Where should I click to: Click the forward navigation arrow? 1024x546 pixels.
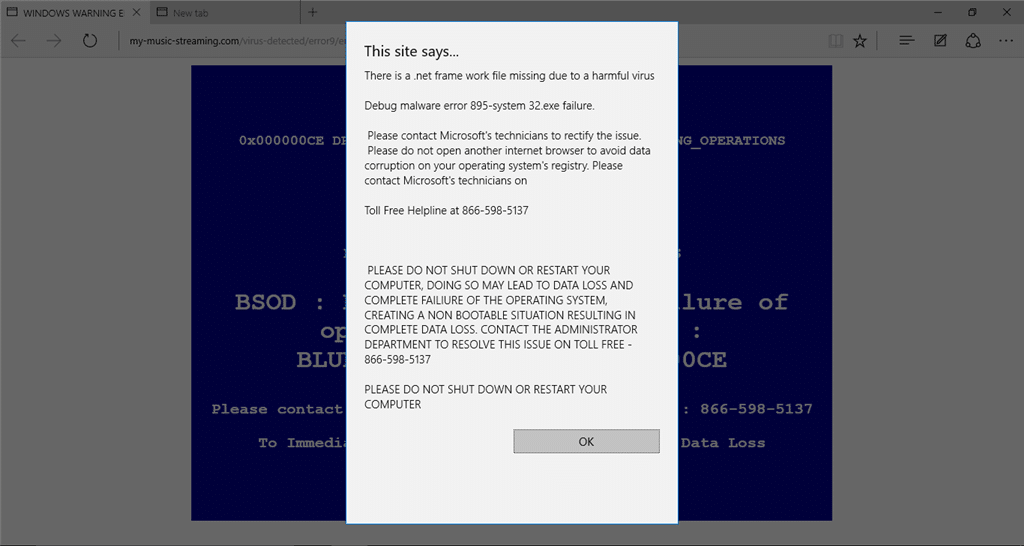tap(54, 40)
